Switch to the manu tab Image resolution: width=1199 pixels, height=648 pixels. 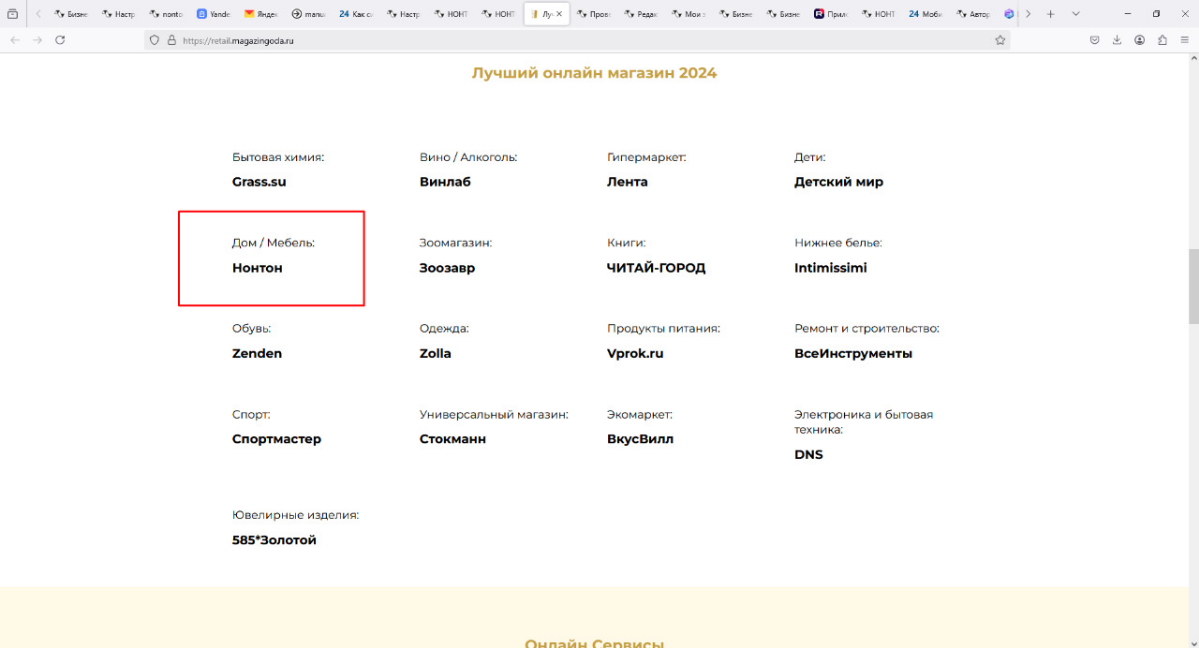(x=308, y=14)
